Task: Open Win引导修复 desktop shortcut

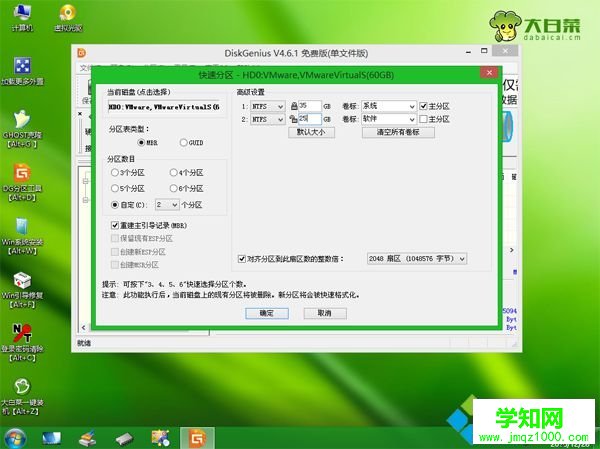Action: [x=22, y=289]
